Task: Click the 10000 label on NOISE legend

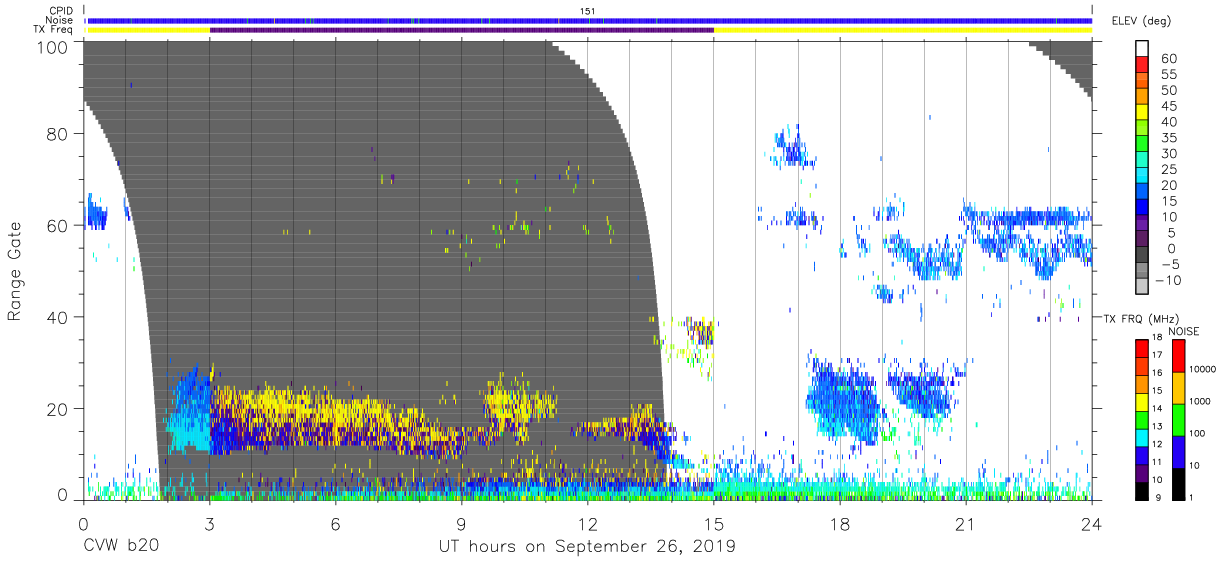Action: 1203,369
